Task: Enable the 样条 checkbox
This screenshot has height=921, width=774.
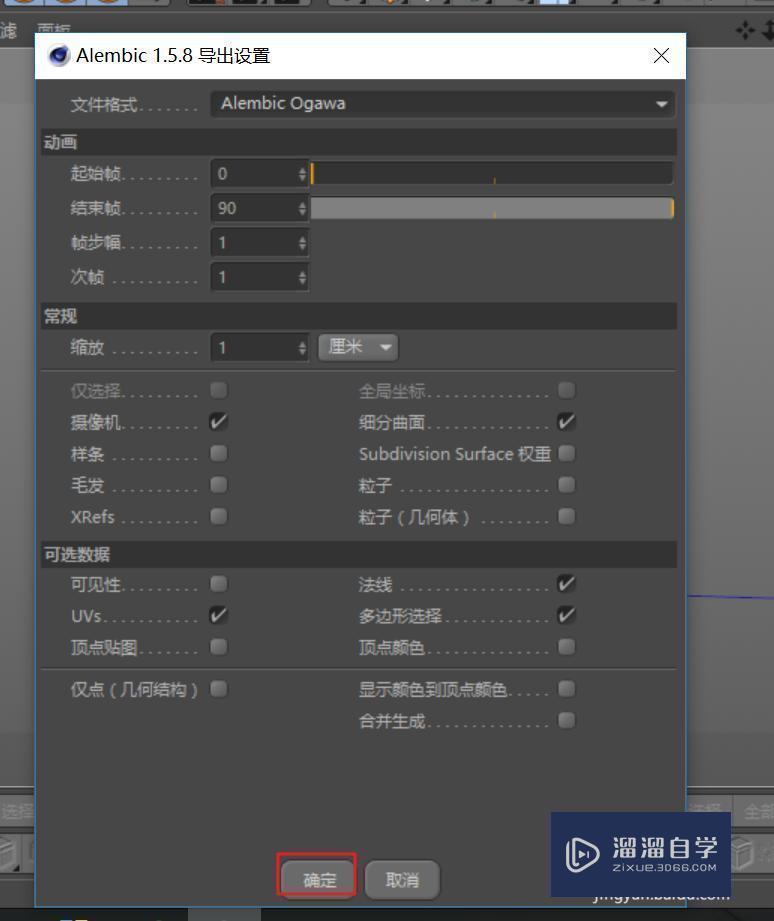Action: click(x=218, y=453)
